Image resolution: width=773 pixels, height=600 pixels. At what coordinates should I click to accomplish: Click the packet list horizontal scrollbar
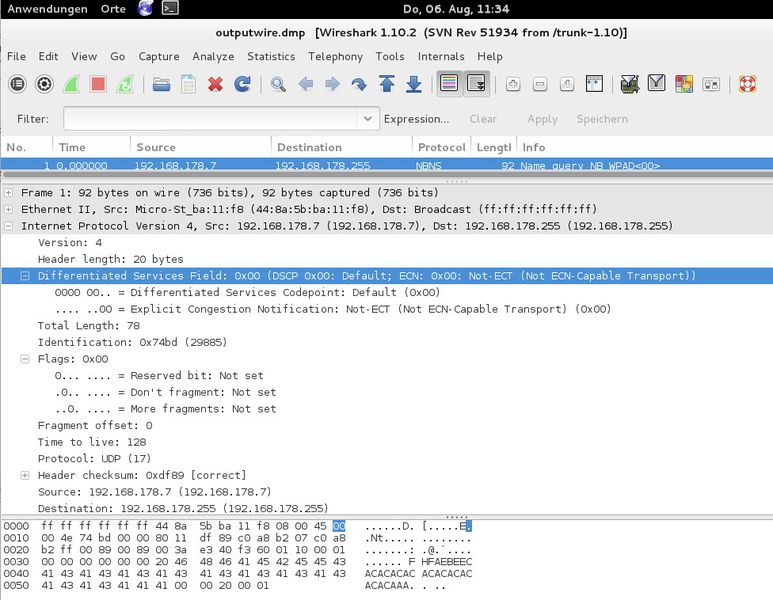click(x=386, y=174)
